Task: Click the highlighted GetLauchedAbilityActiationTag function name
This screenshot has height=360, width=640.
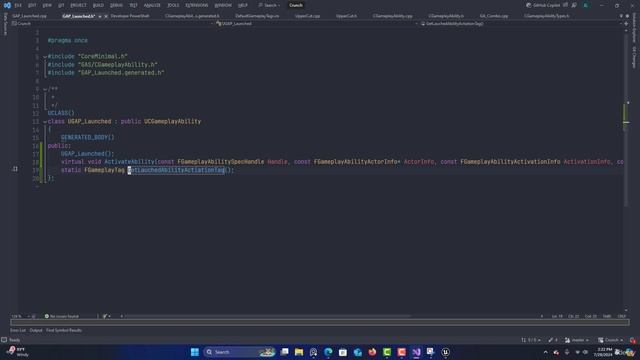Action: pos(176,170)
